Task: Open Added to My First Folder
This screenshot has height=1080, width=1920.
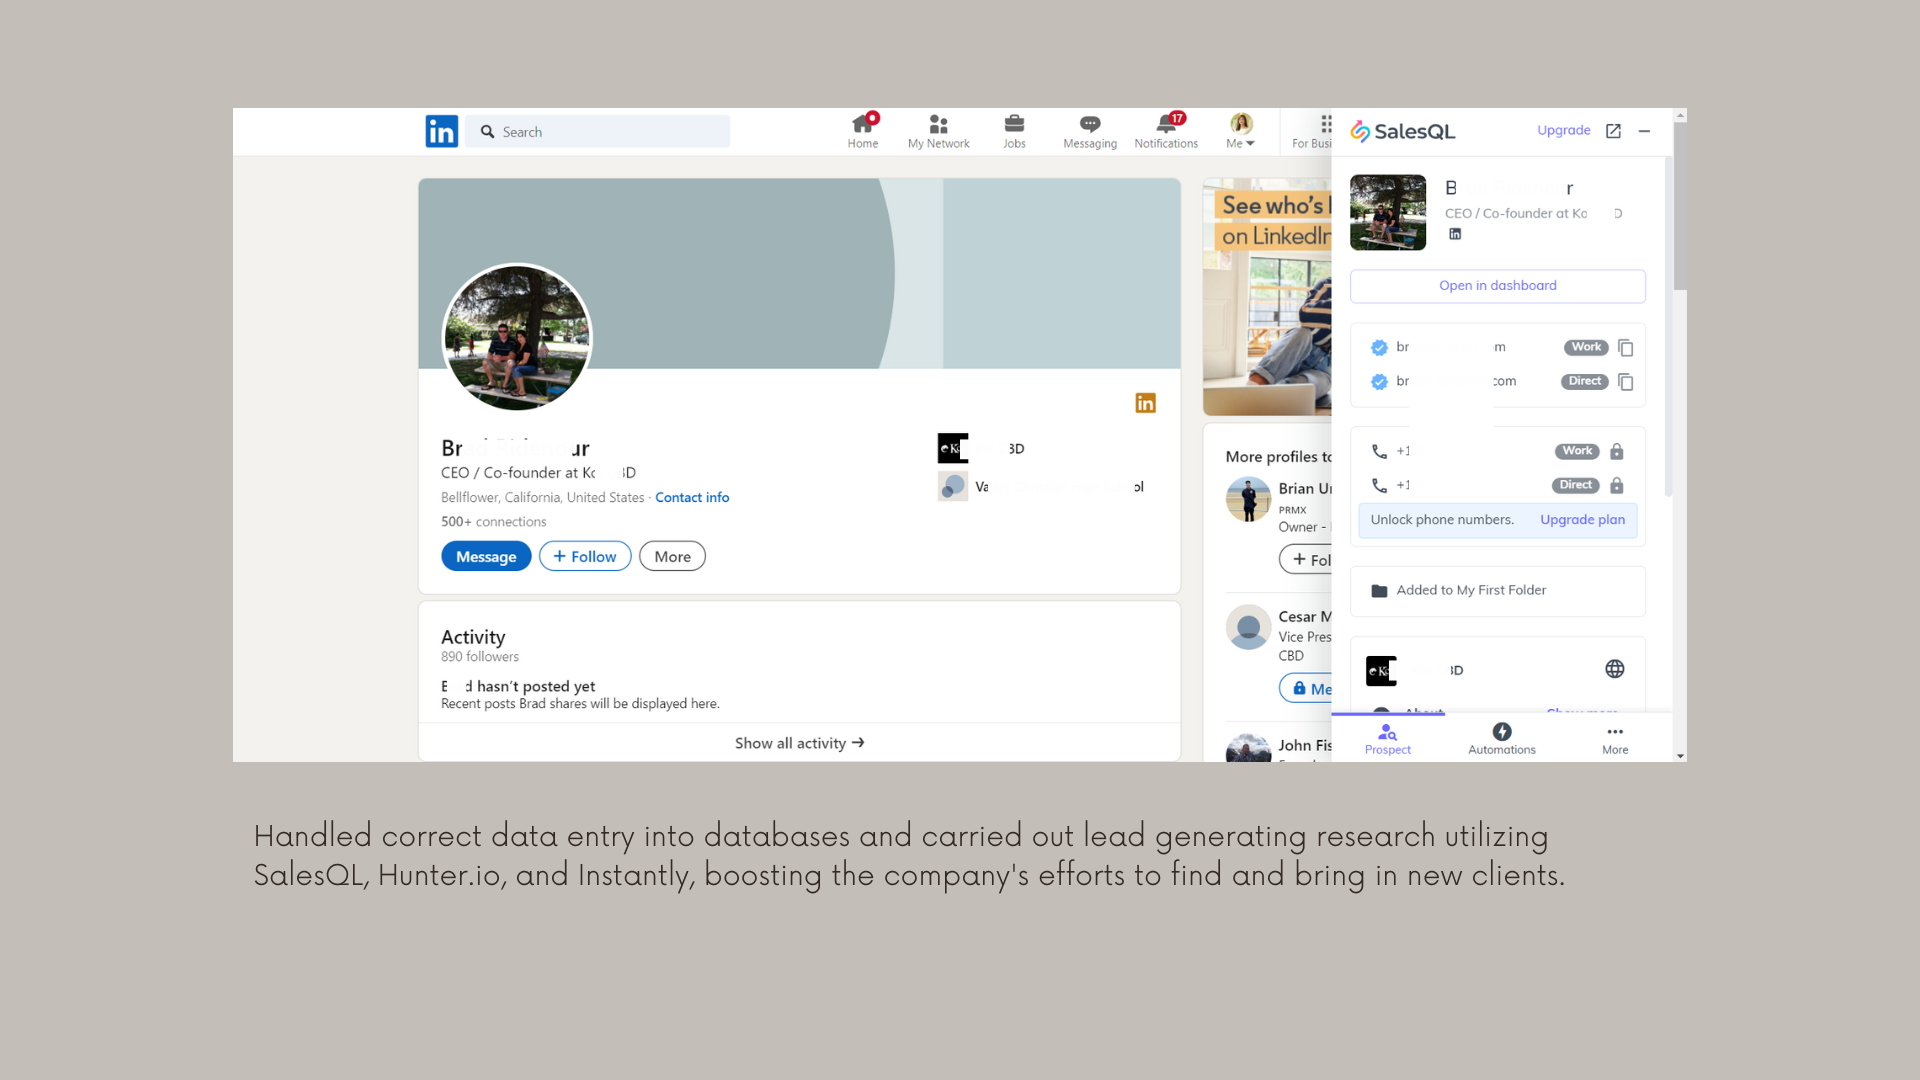Action: coord(1498,591)
